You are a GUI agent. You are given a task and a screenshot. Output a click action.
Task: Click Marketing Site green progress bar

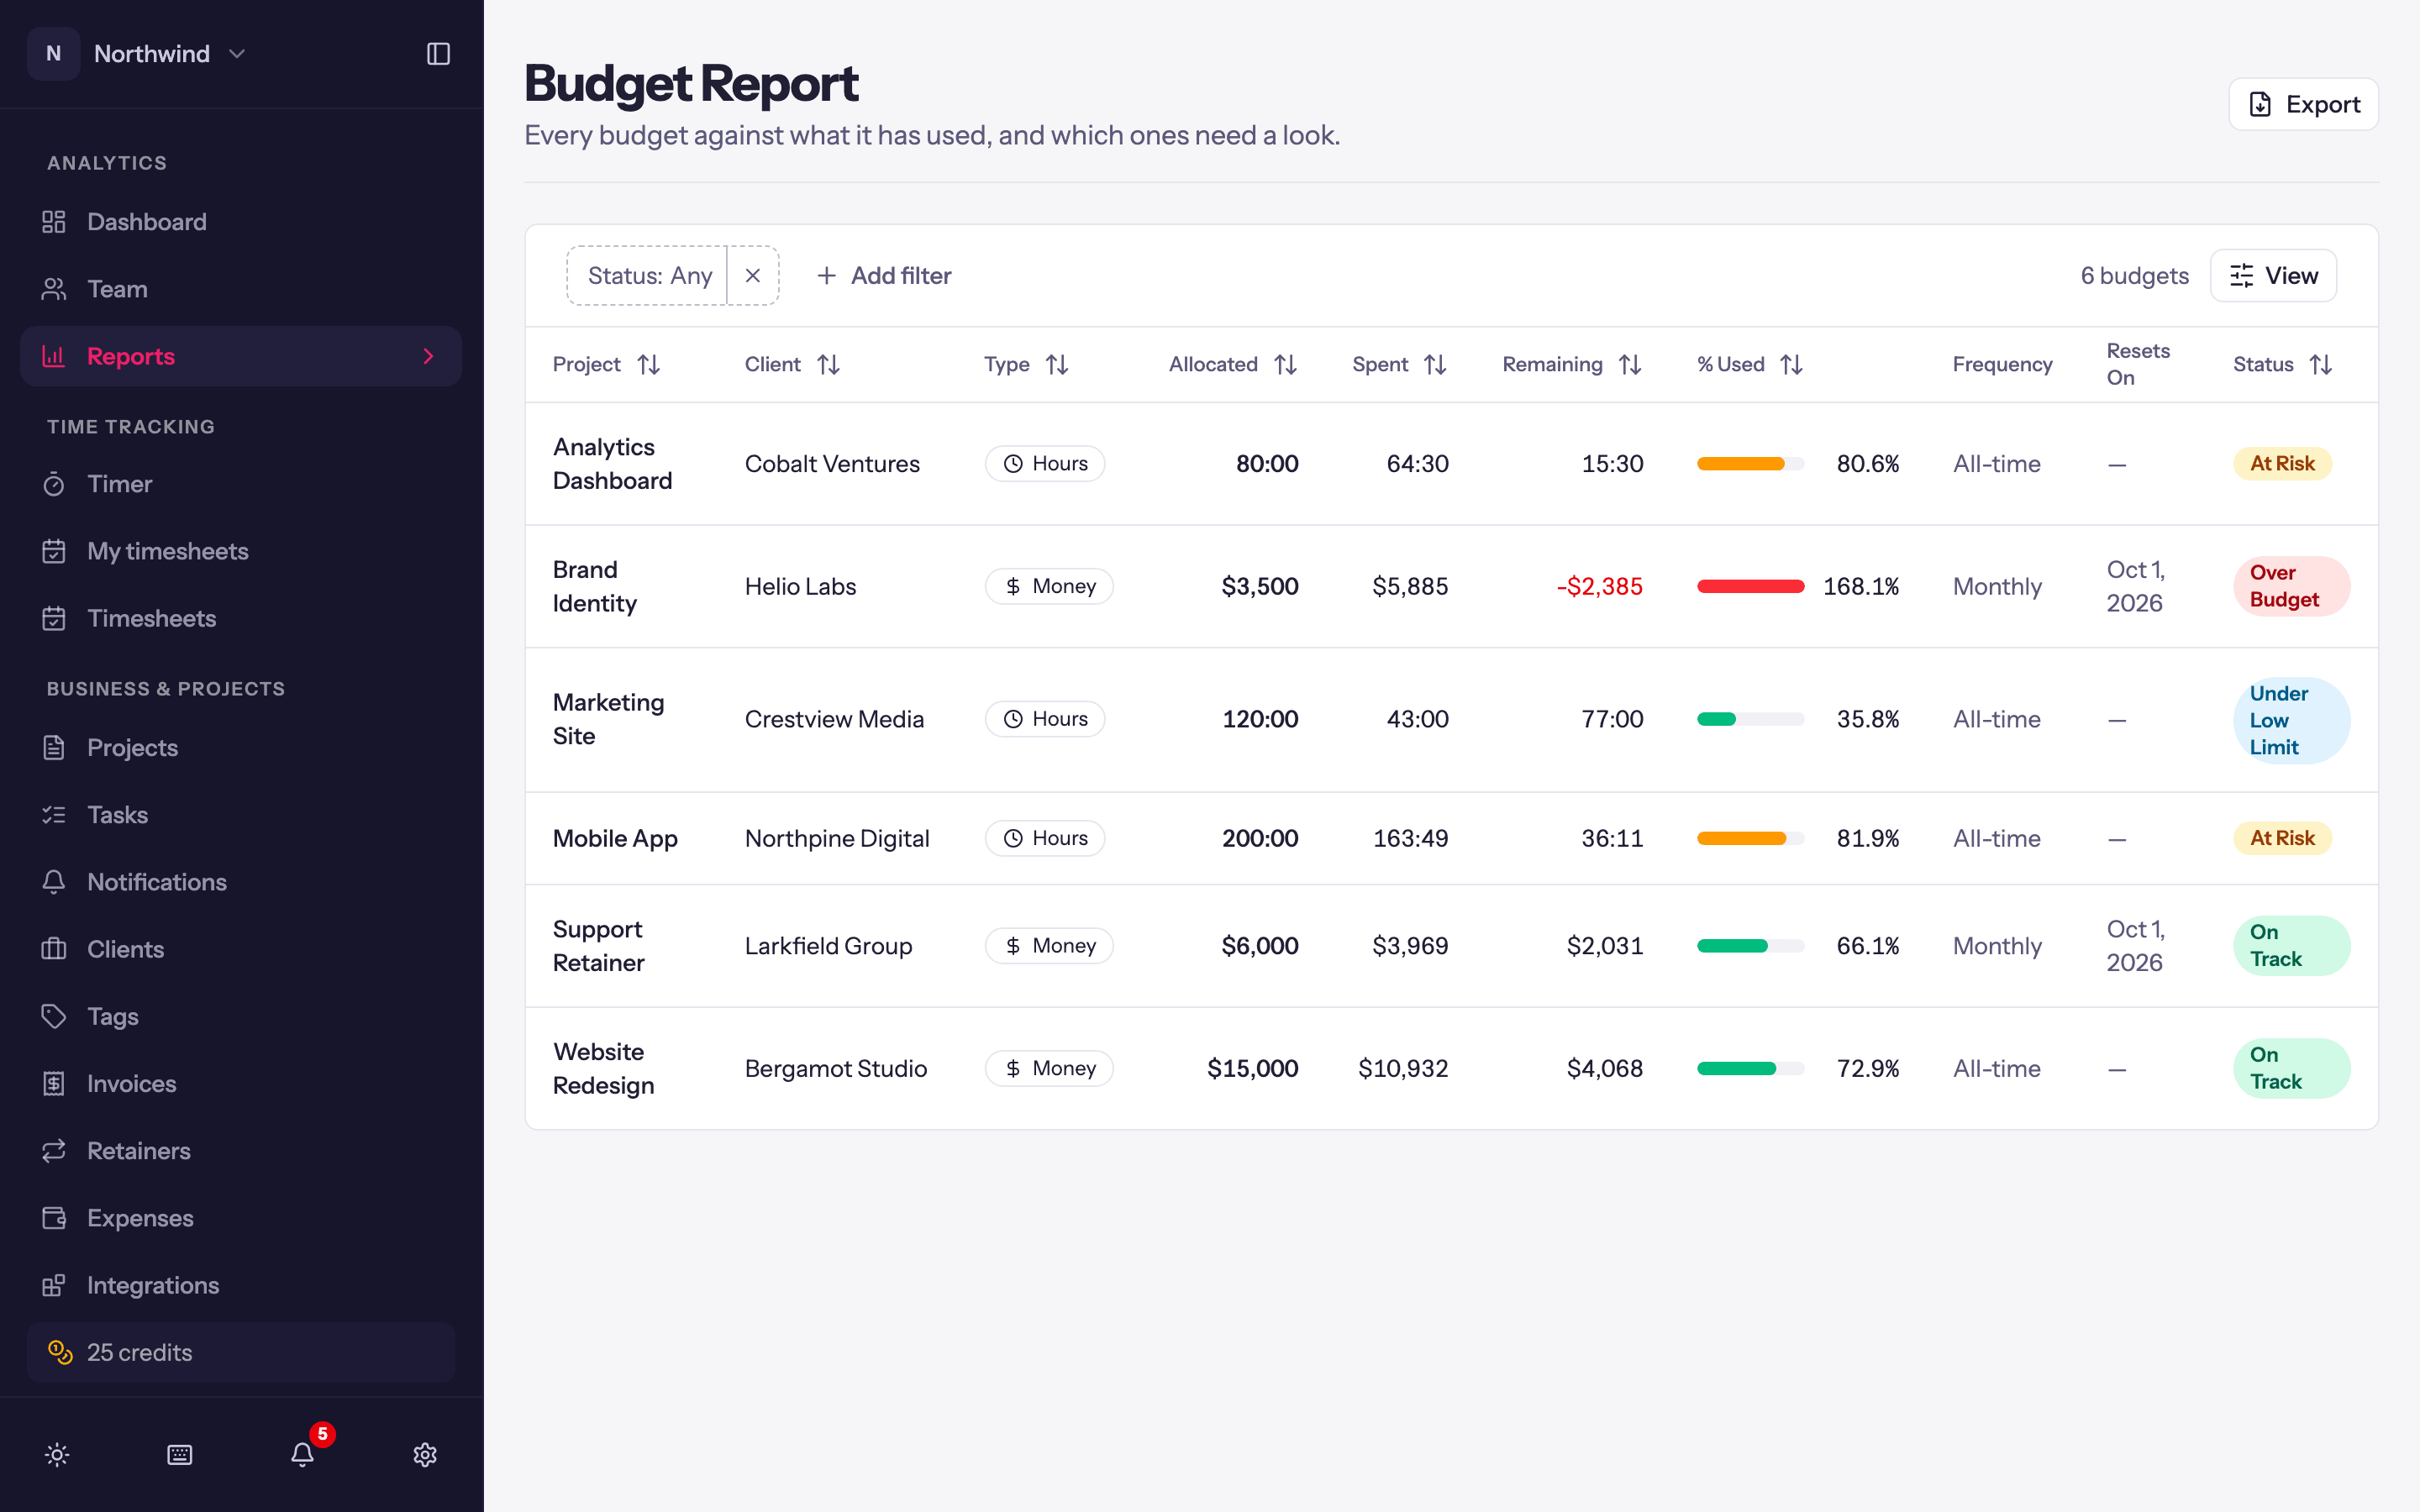(1750, 719)
